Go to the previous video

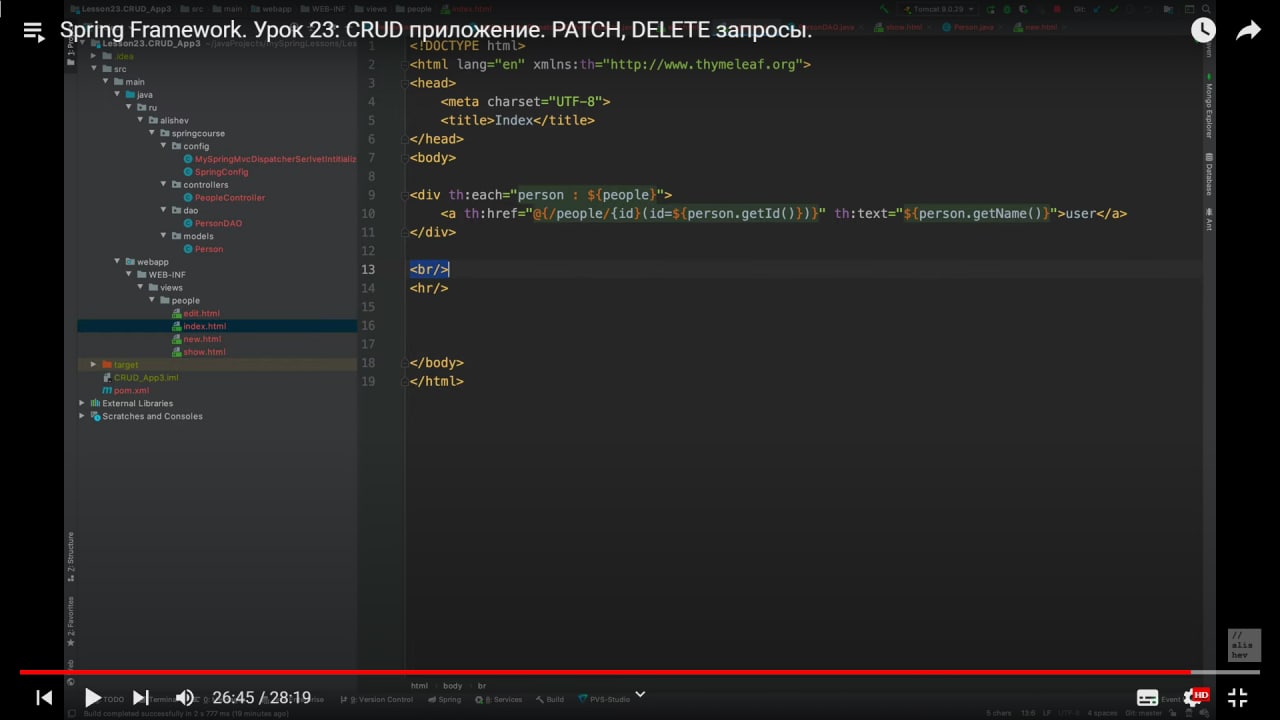tap(44, 697)
